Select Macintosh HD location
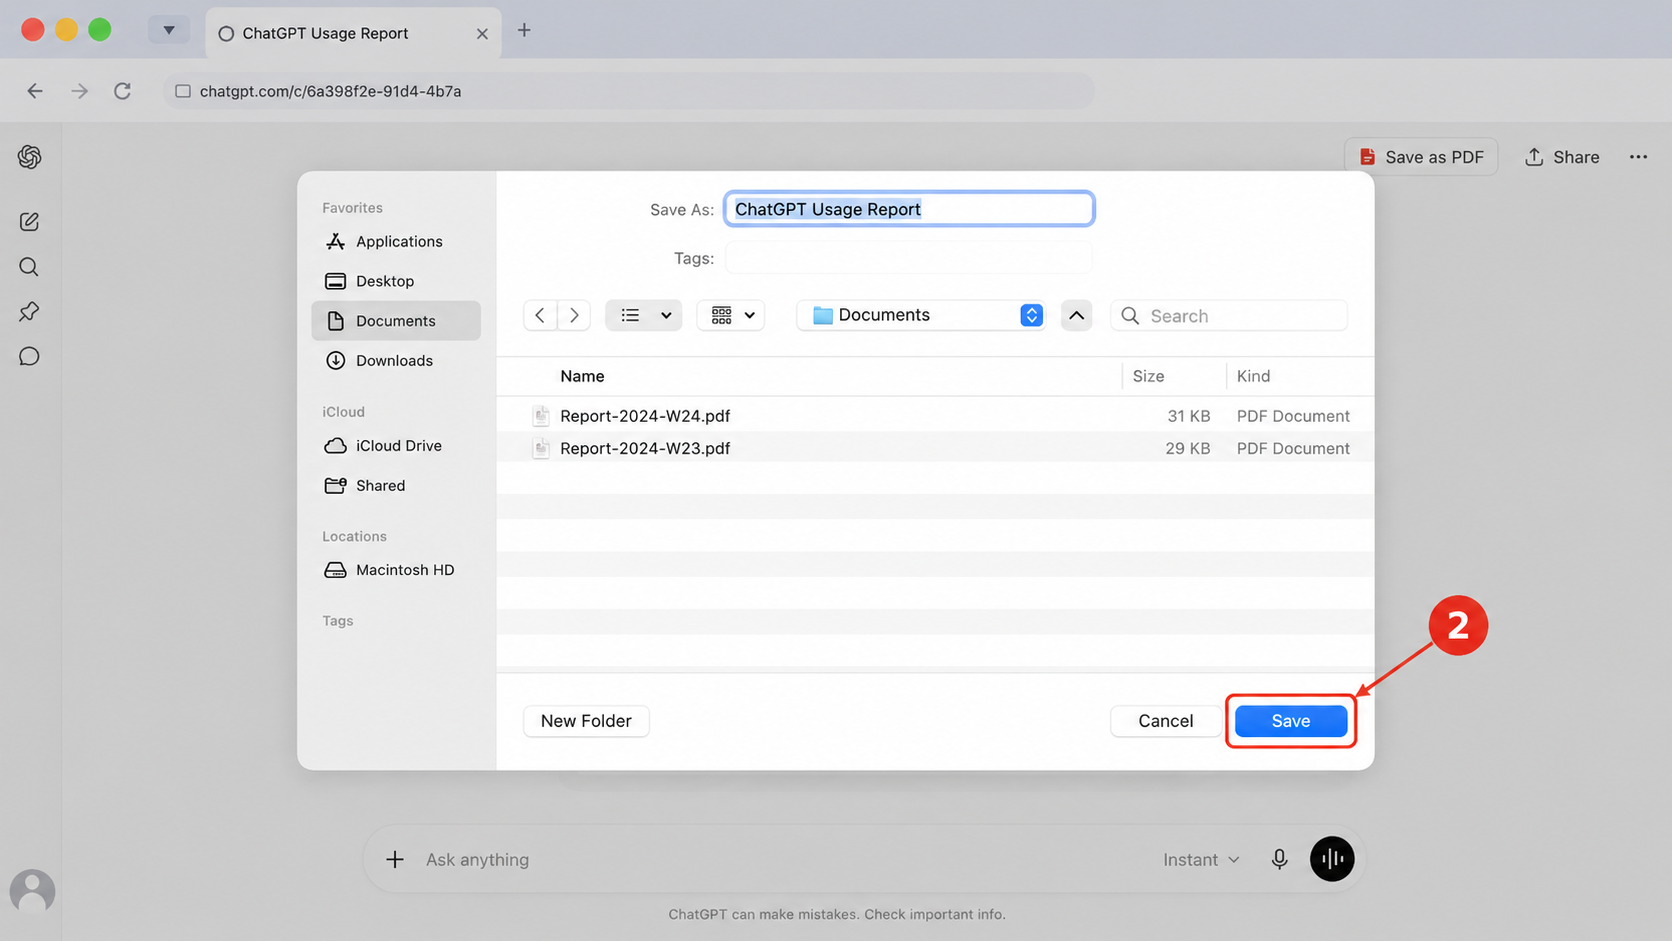Screen dimensions: 1672x941 [x=396, y=570]
